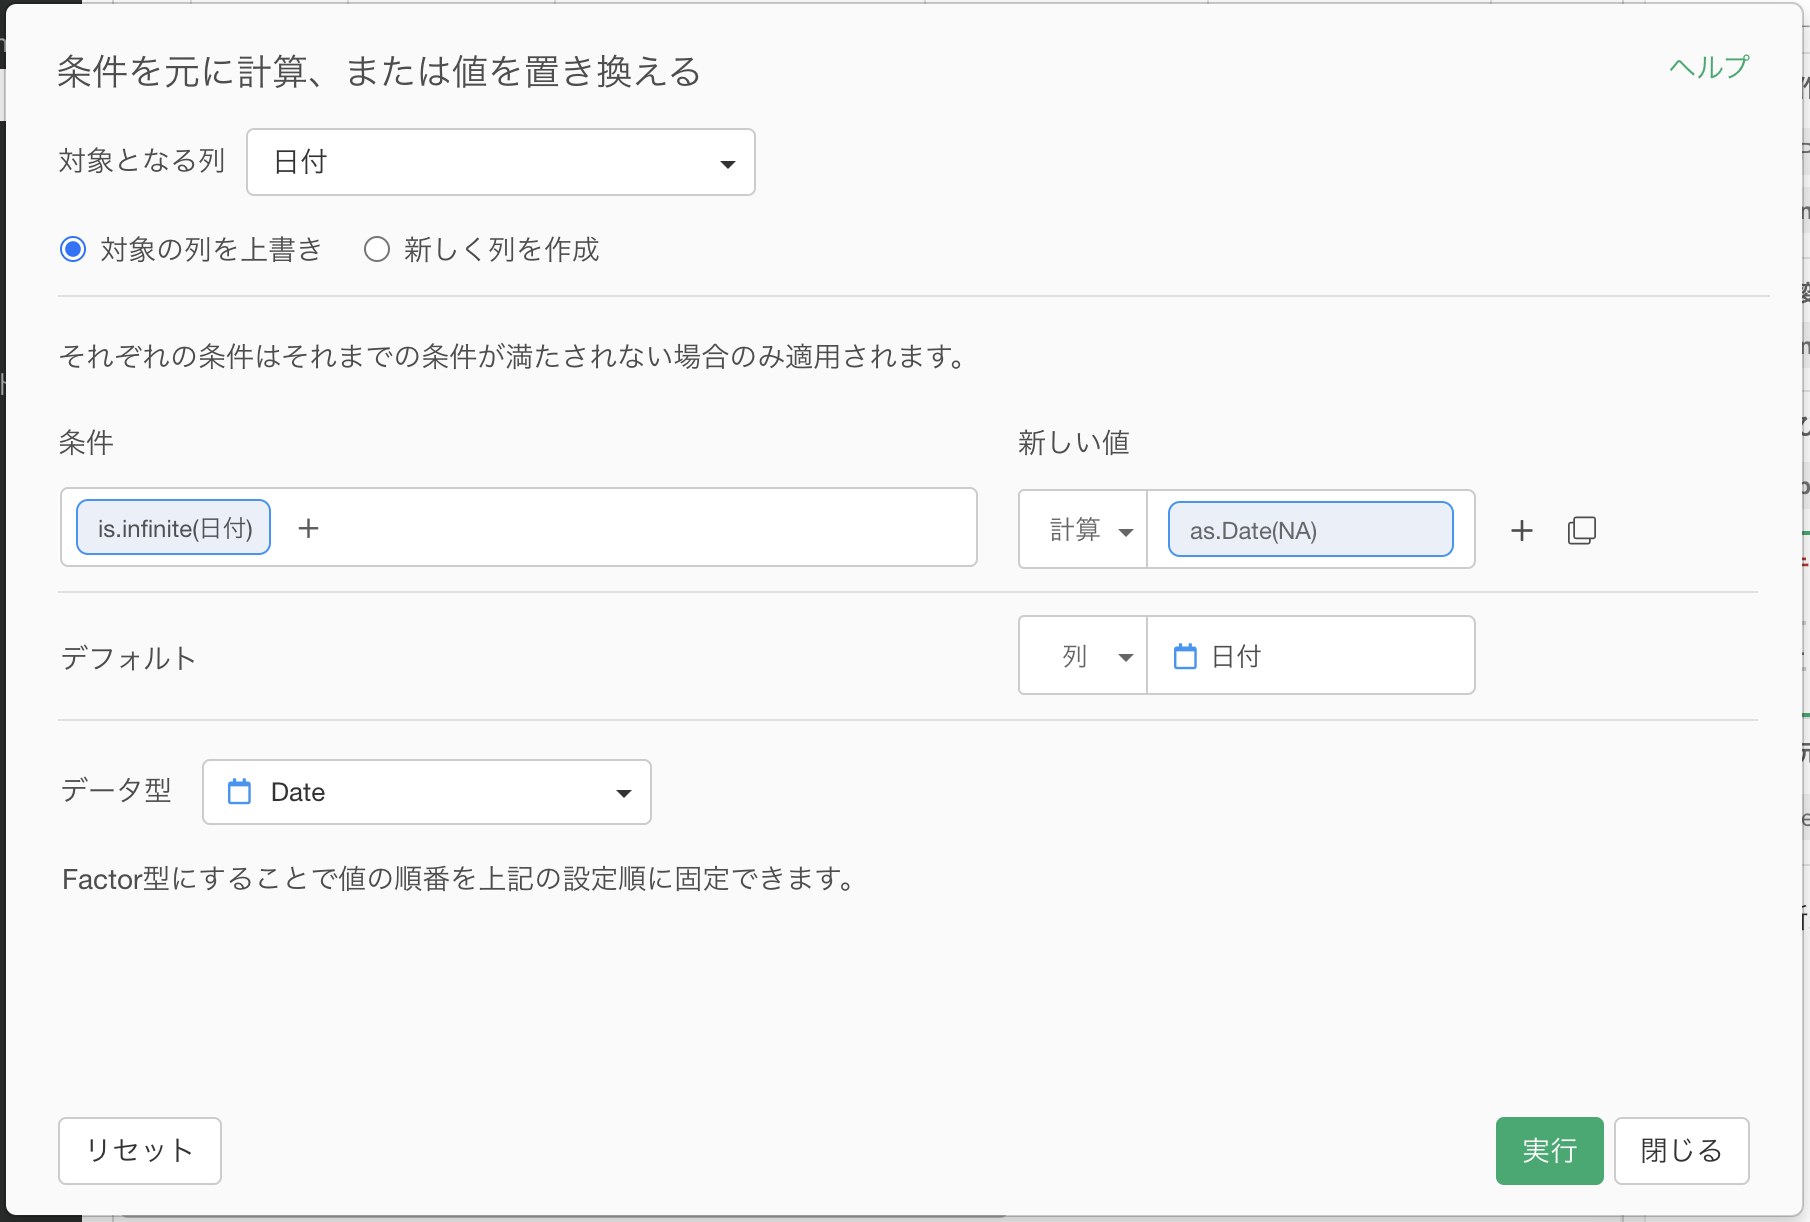Open the 対象となる列 column dropdown
The width and height of the screenshot is (1810, 1222).
click(x=500, y=162)
